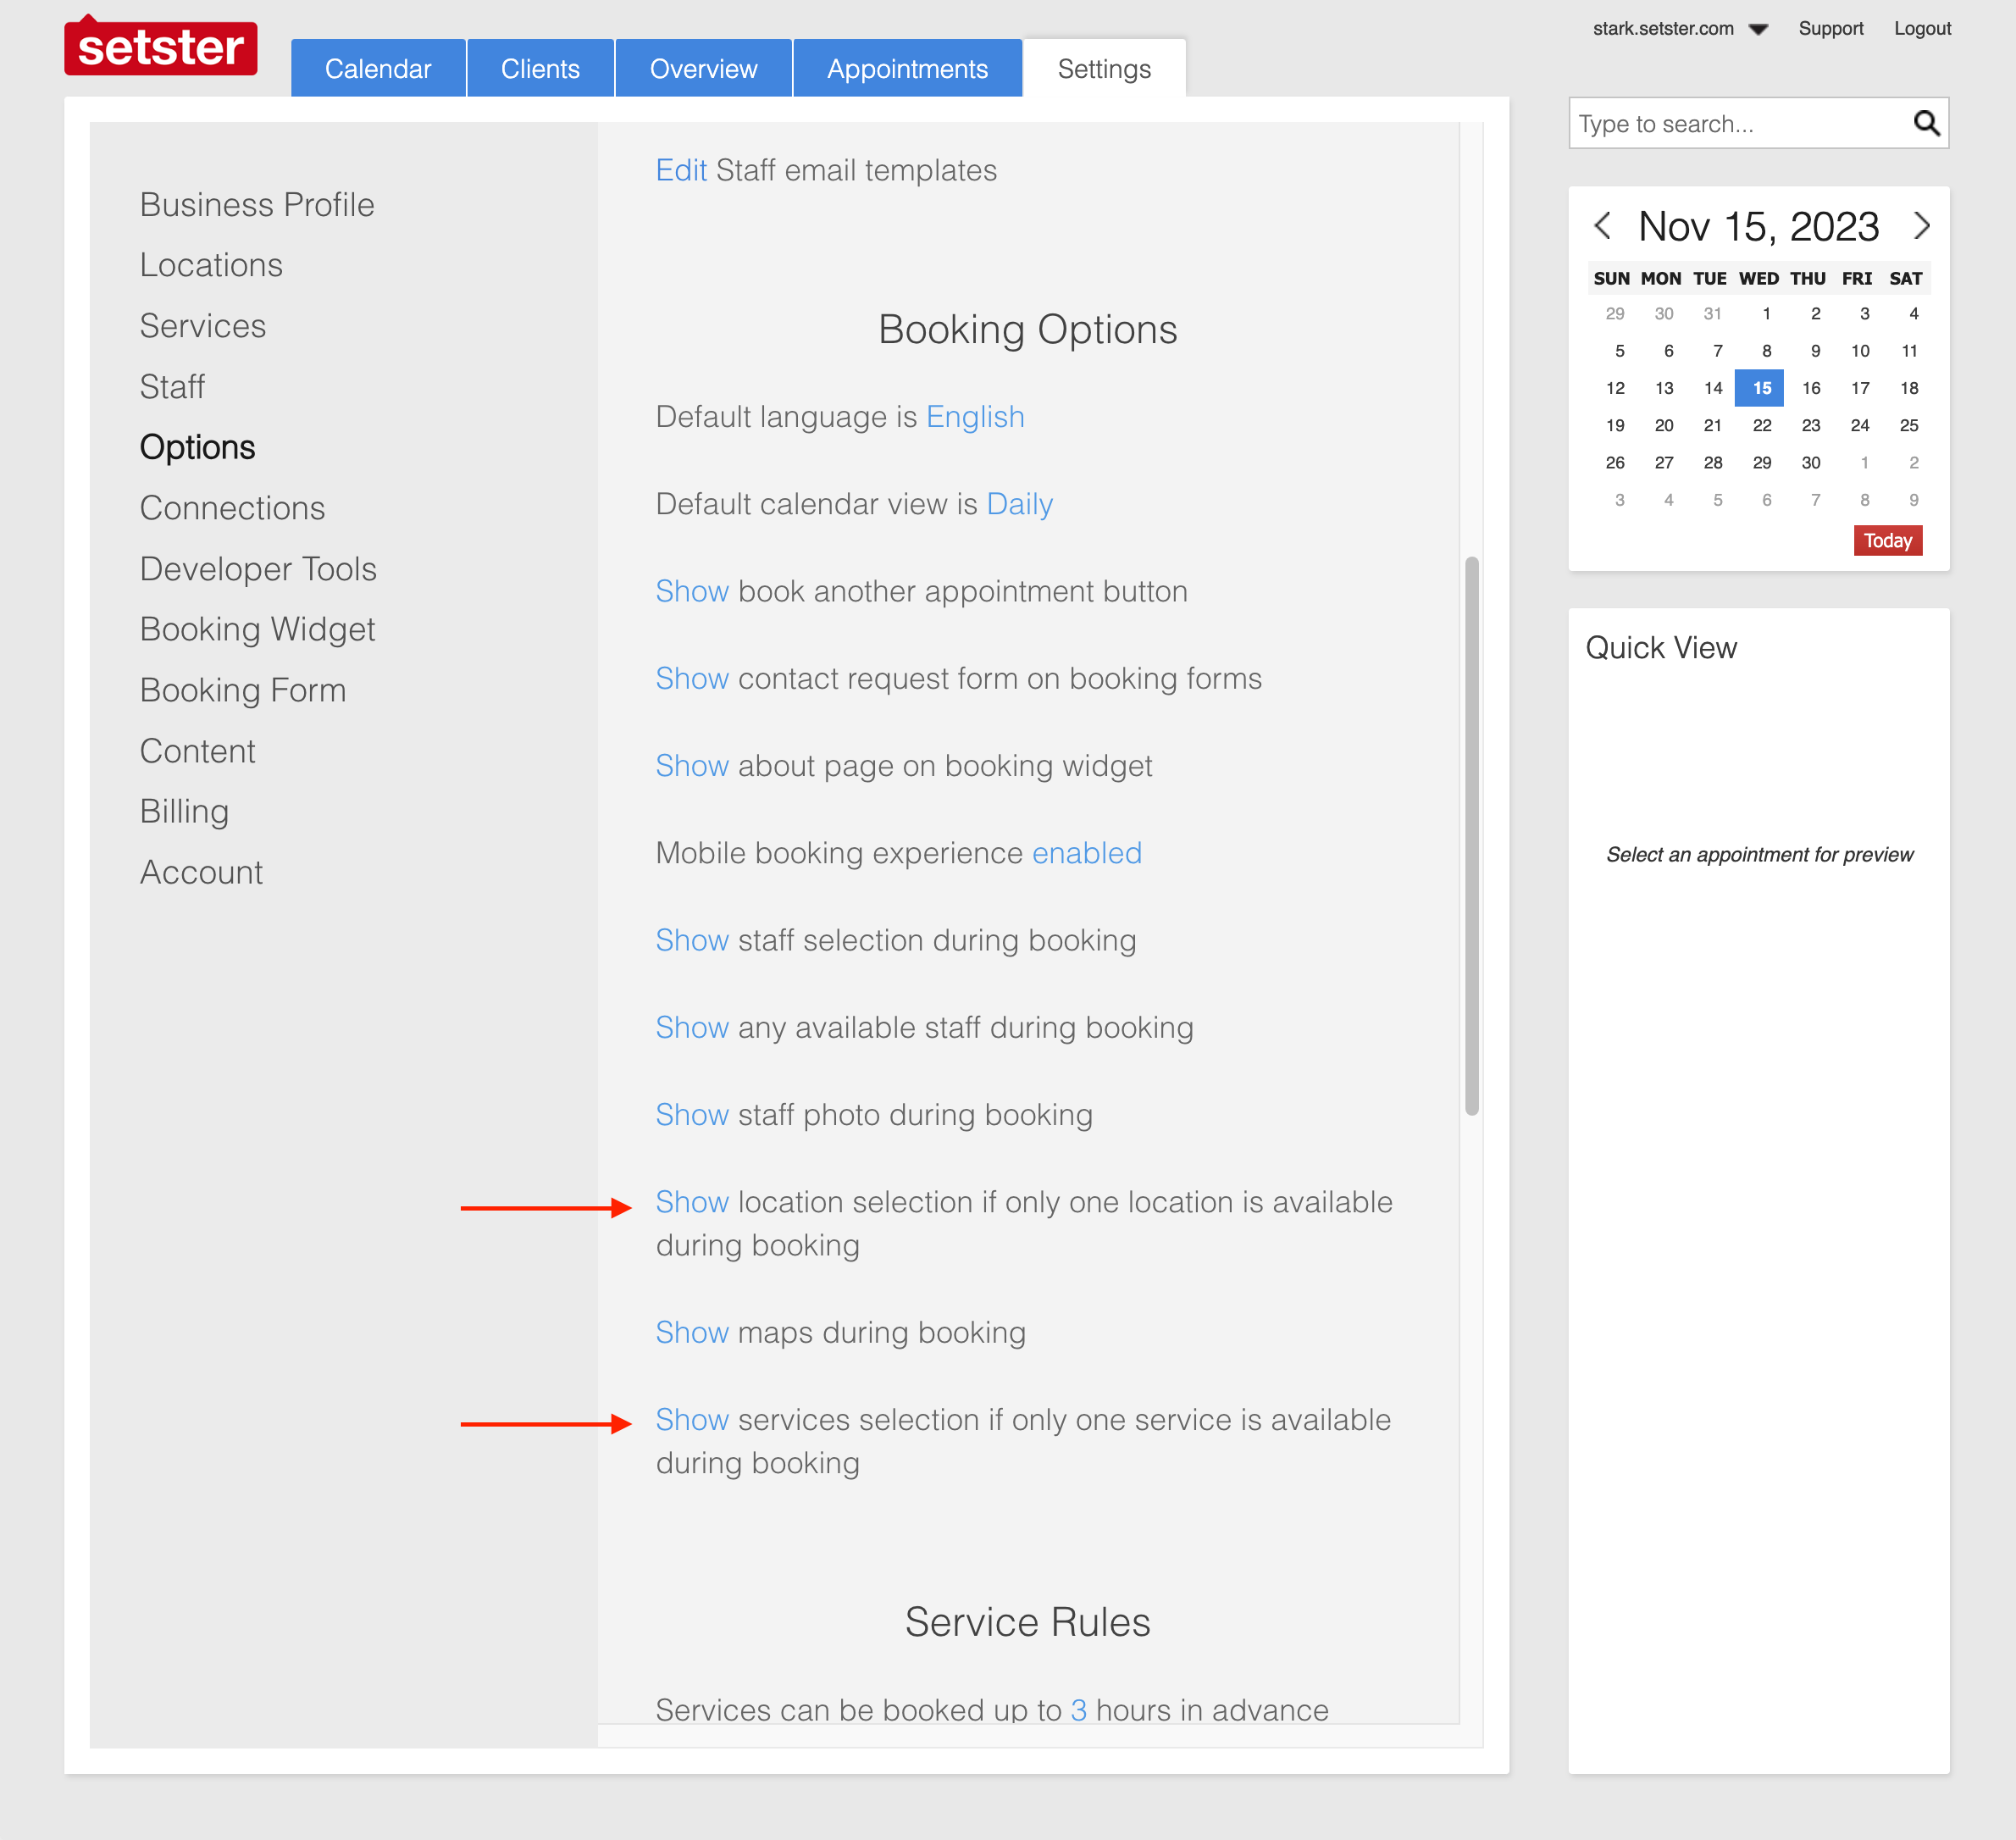The image size is (2016, 1840).
Task: Open the stark.setster.com account dropdown
Action: tap(1758, 28)
